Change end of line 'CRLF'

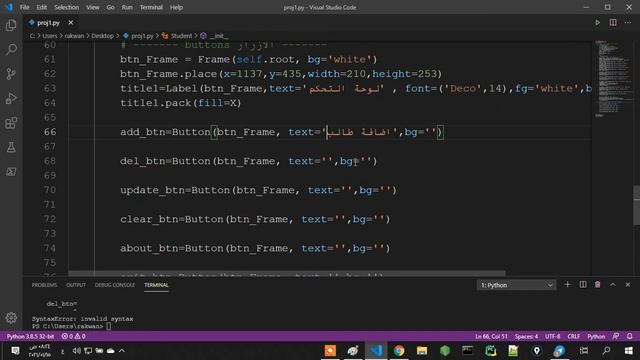[573, 336]
